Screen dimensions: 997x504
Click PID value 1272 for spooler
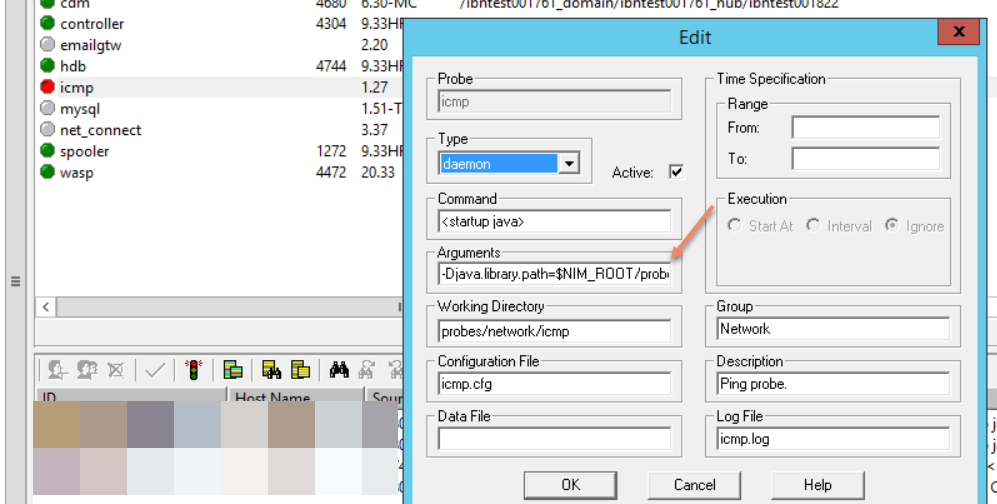point(331,151)
